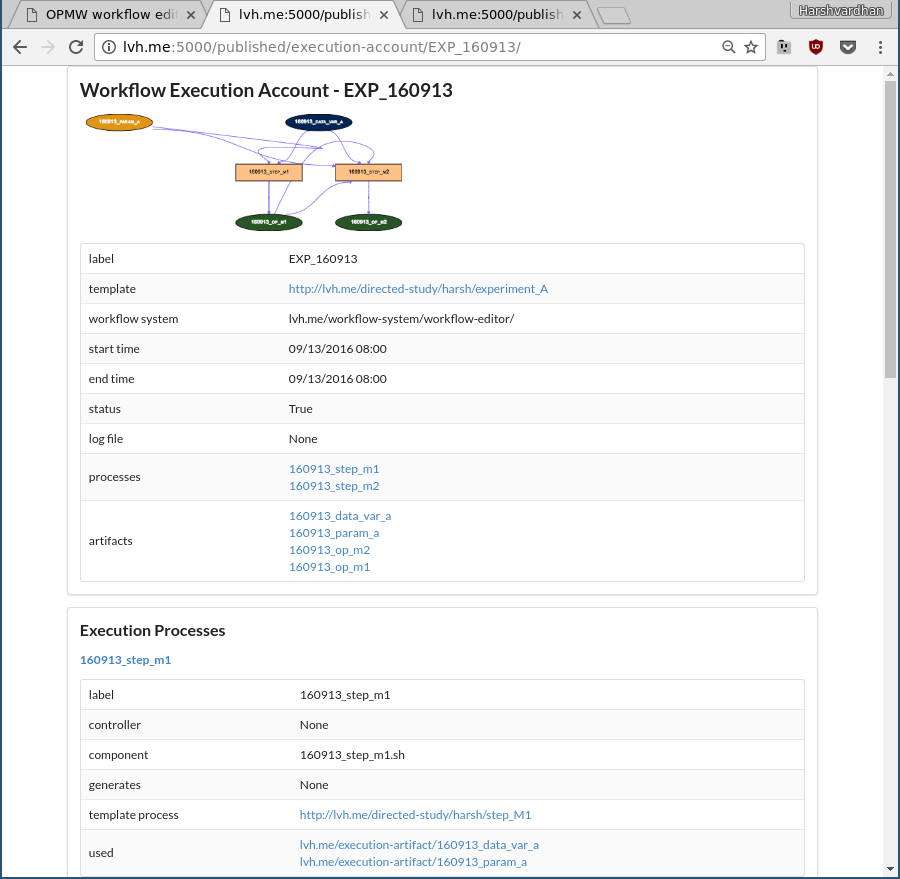
Task: Click the Pocket extension icon
Action: click(848, 47)
